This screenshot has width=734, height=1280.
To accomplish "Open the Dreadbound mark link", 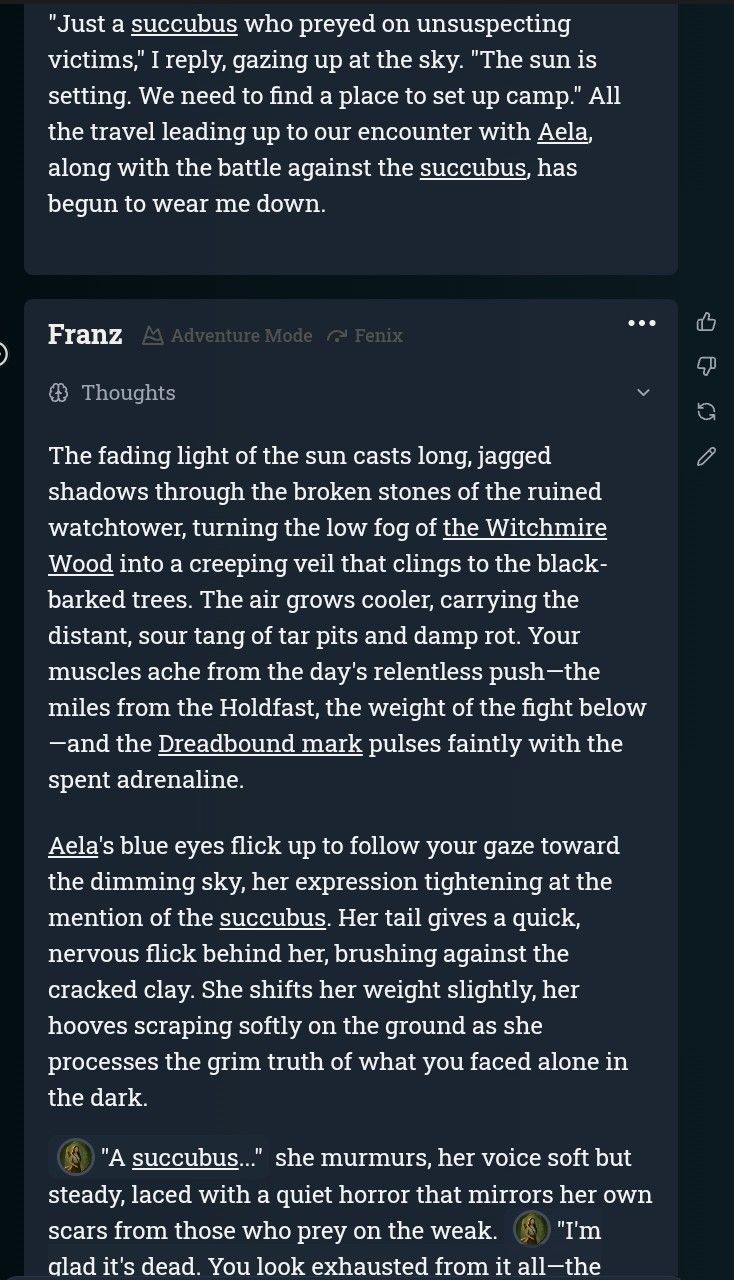I will (260, 744).
